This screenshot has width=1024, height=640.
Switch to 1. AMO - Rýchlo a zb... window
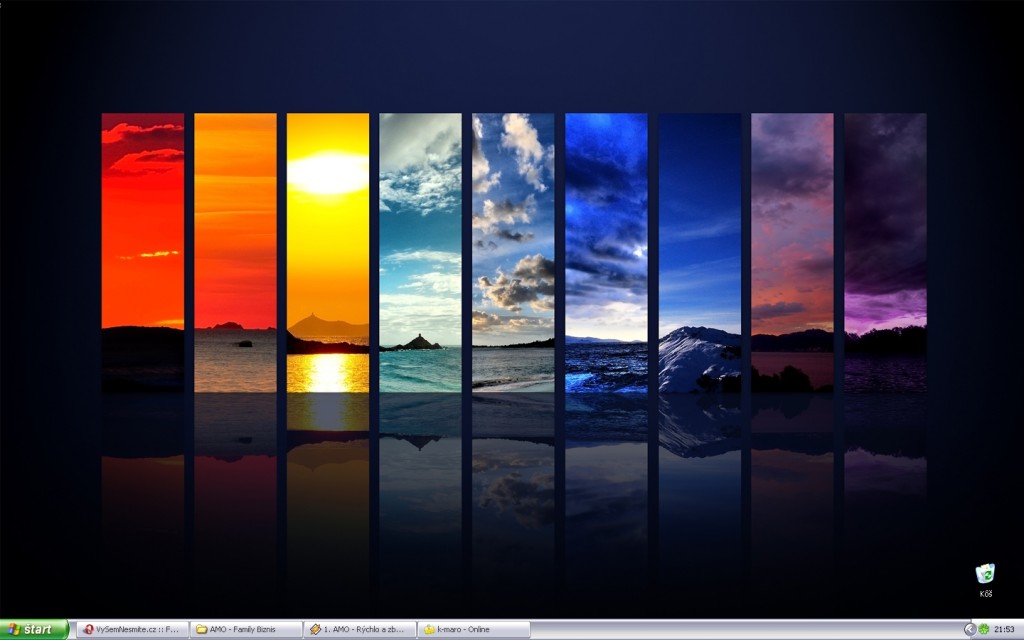[360, 630]
